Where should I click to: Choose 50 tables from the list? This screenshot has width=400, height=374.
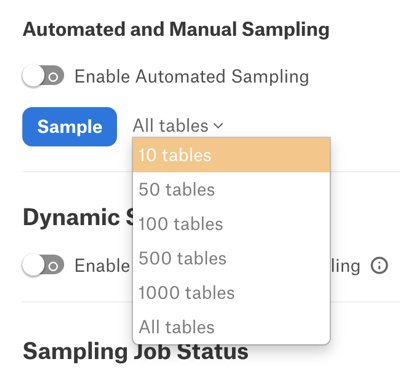231,189
